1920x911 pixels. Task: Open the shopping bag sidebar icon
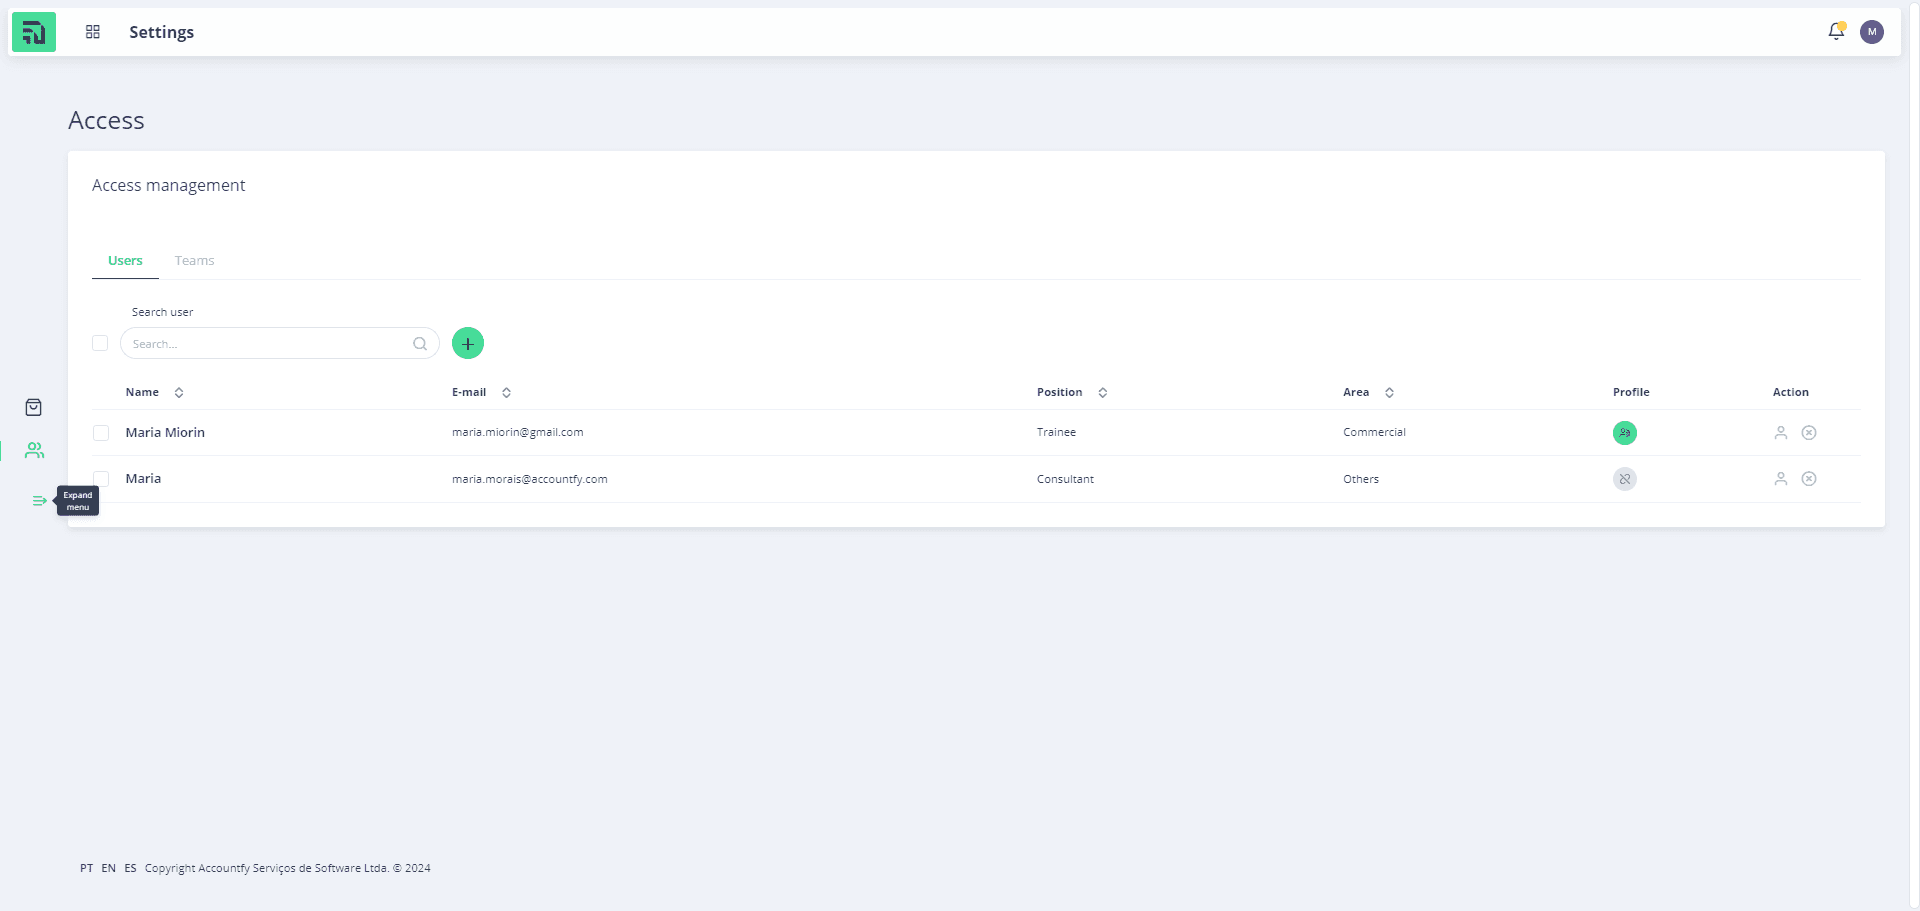(x=34, y=407)
